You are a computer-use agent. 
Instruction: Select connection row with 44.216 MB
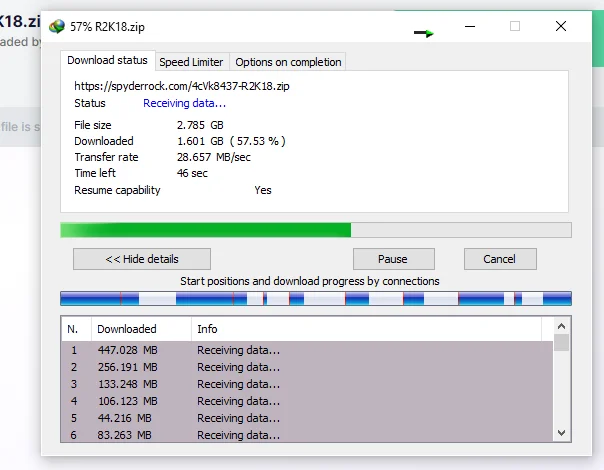point(307,418)
